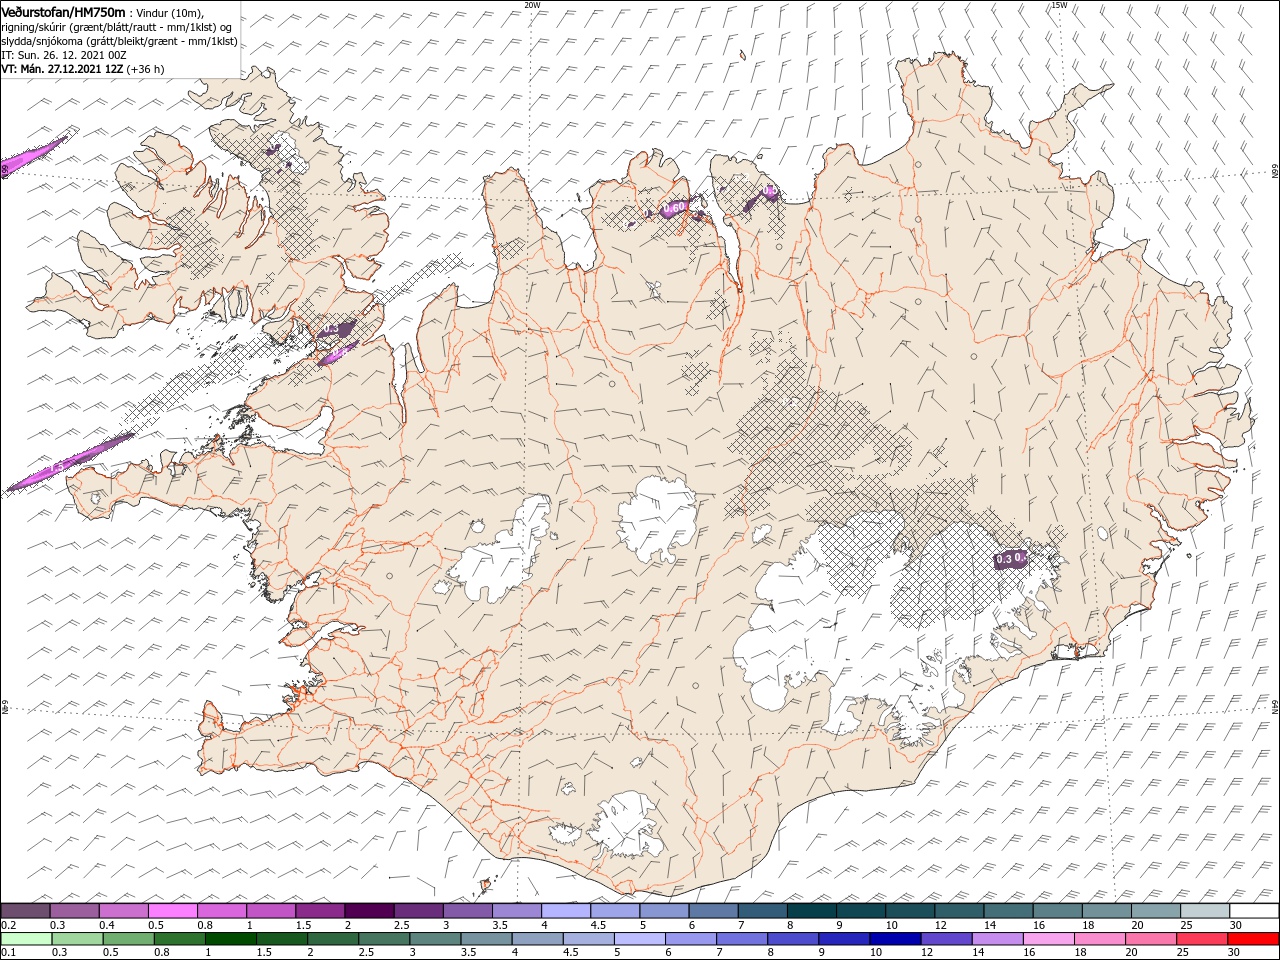1280x960 pixels.
Task: Pick the light lavender swatch labeled 4
Action: tap(565, 911)
